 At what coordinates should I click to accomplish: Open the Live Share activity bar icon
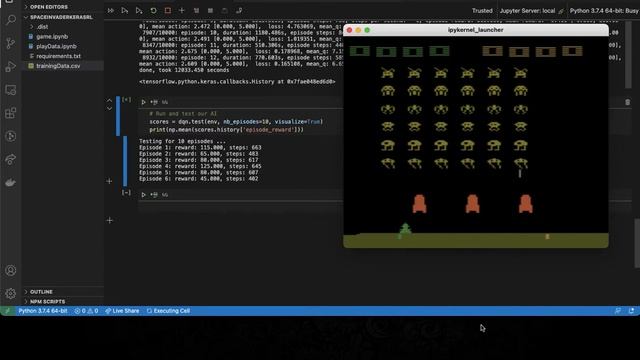click(11, 159)
